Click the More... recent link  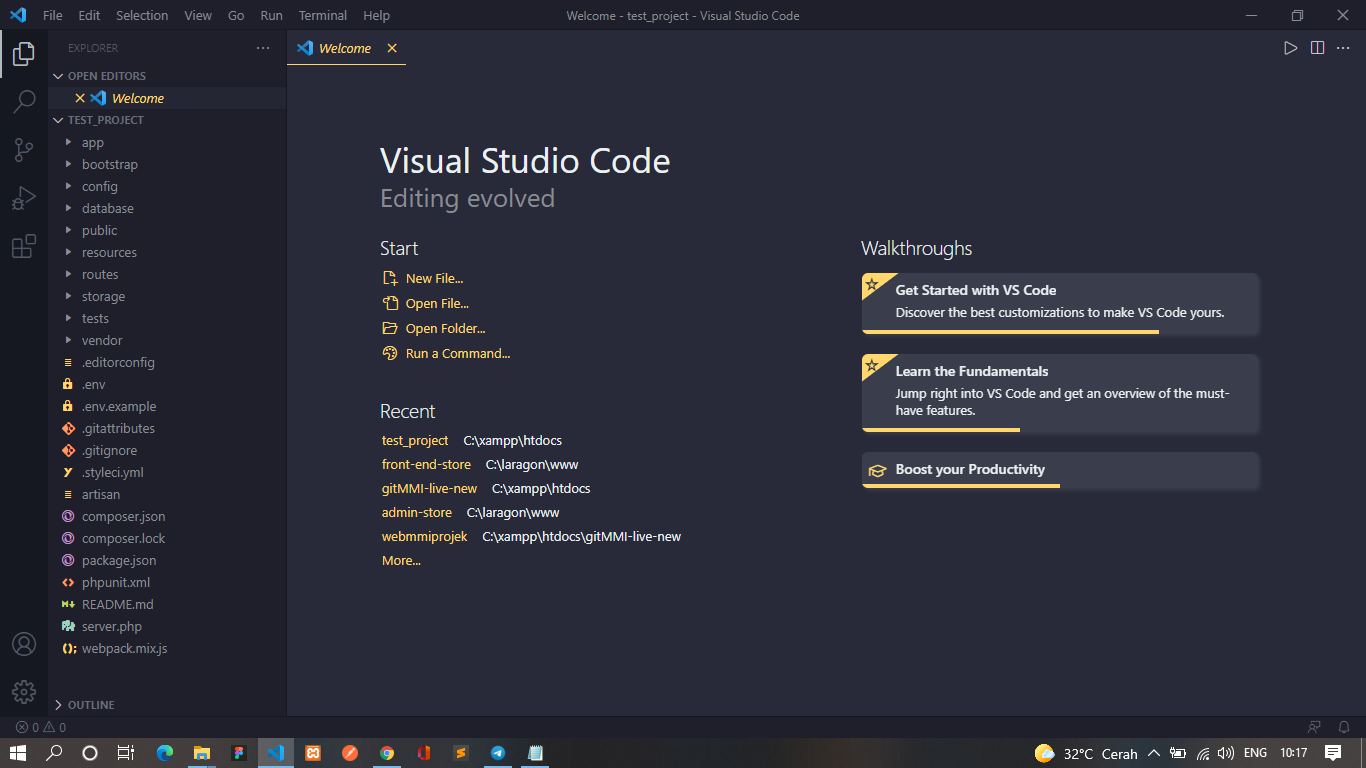(x=401, y=561)
